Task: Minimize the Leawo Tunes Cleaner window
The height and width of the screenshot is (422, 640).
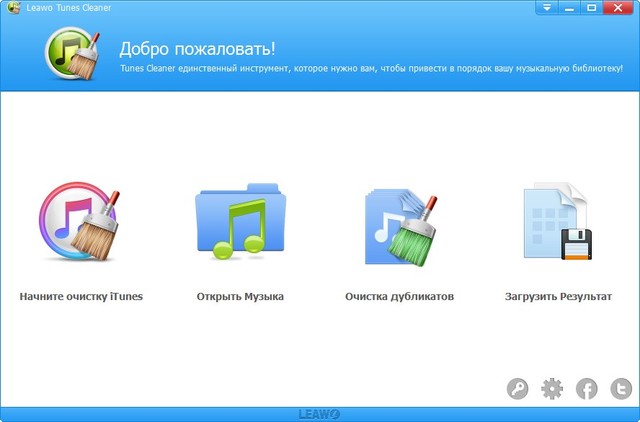Action: (x=569, y=8)
